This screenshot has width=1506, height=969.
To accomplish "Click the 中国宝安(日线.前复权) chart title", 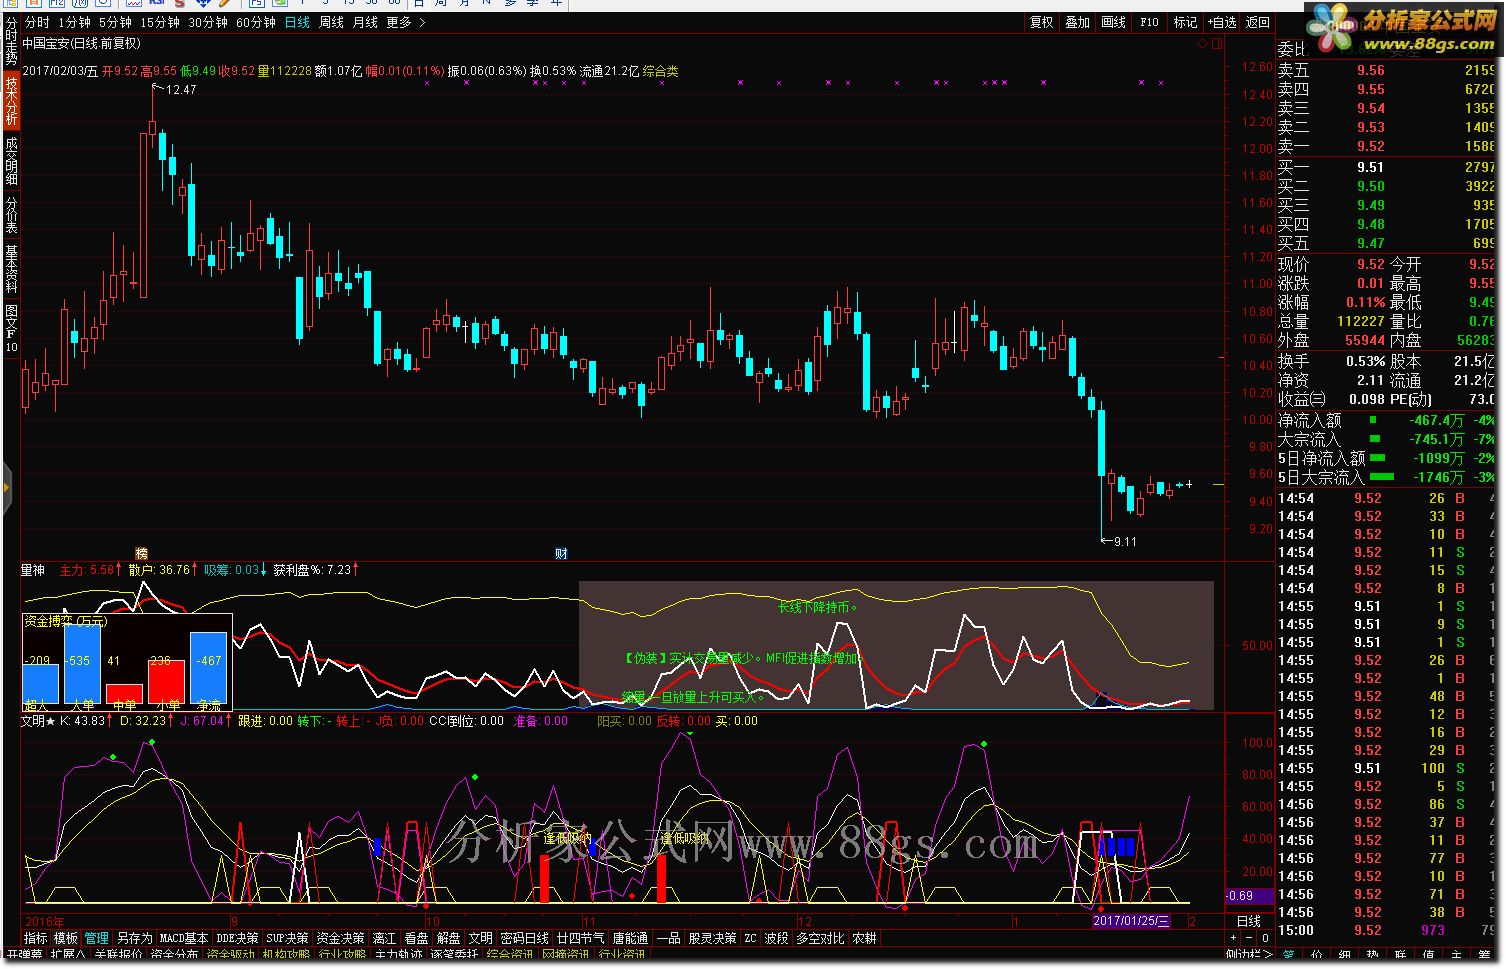I will coord(82,44).
